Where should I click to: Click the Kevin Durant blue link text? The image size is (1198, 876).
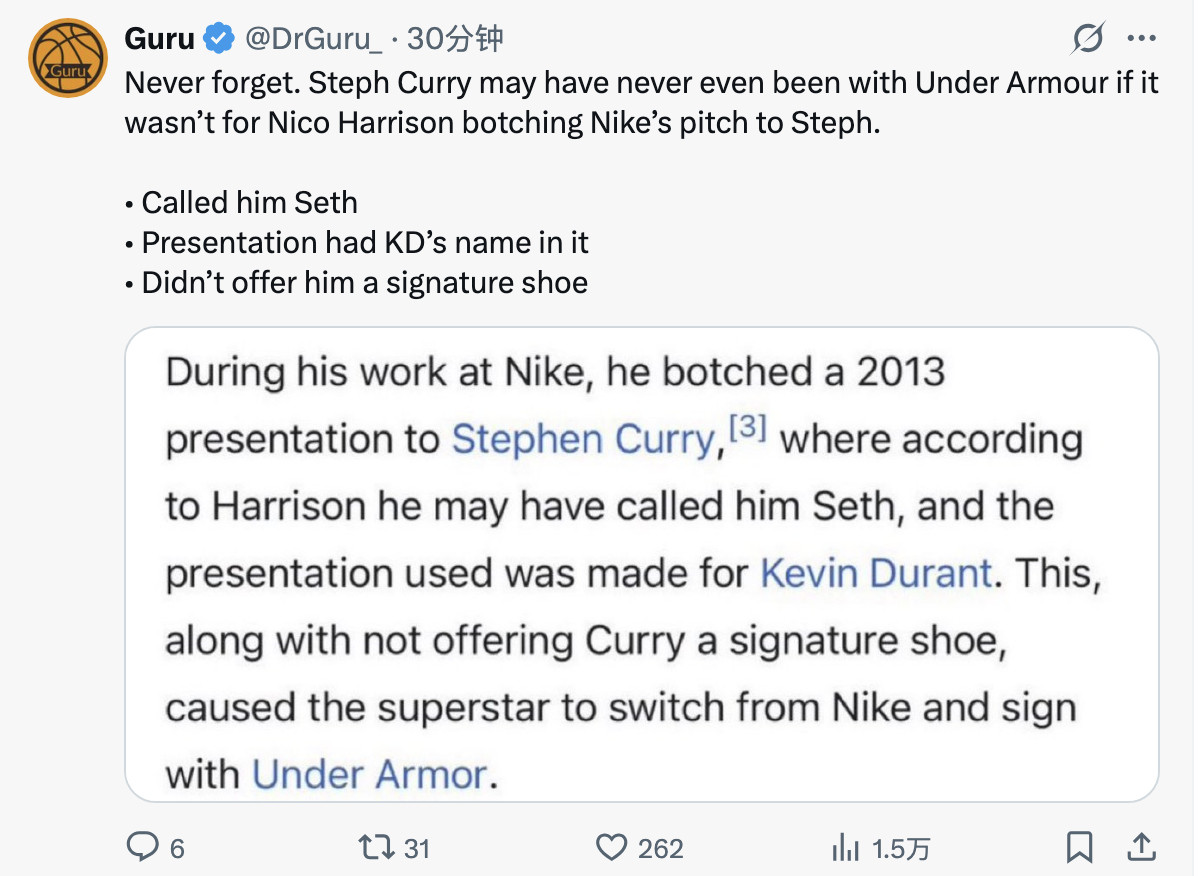pos(876,573)
